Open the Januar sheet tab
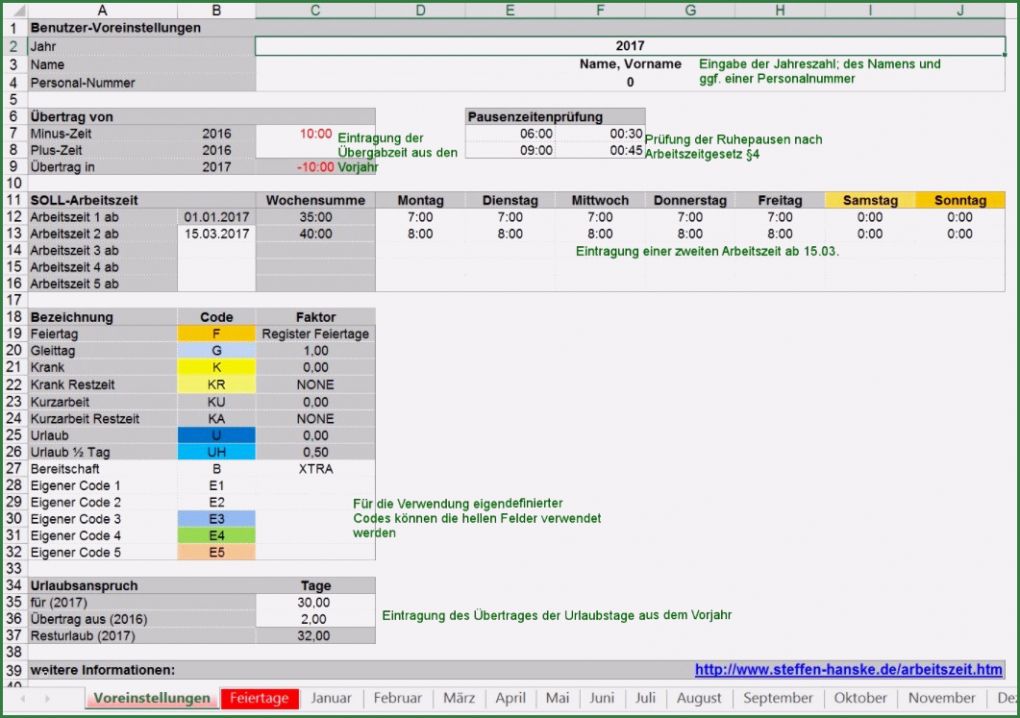Viewport: 1020px width, 718px height. pos(331,698)
